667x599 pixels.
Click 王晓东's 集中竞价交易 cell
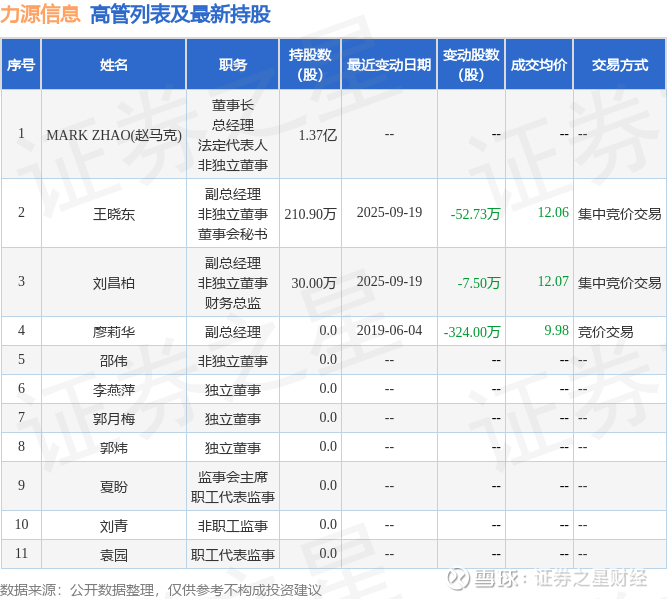click(619, 214)
